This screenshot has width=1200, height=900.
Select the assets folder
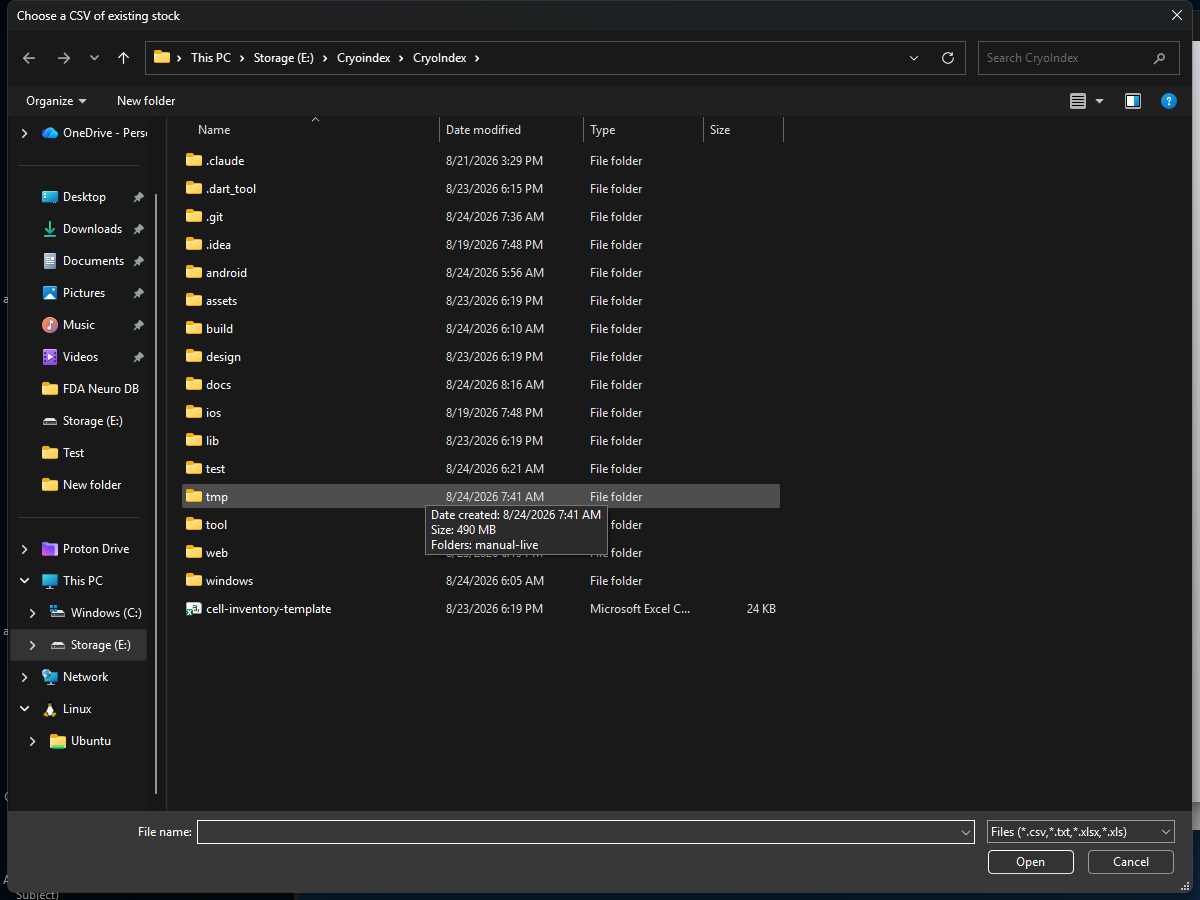(481, 301)
